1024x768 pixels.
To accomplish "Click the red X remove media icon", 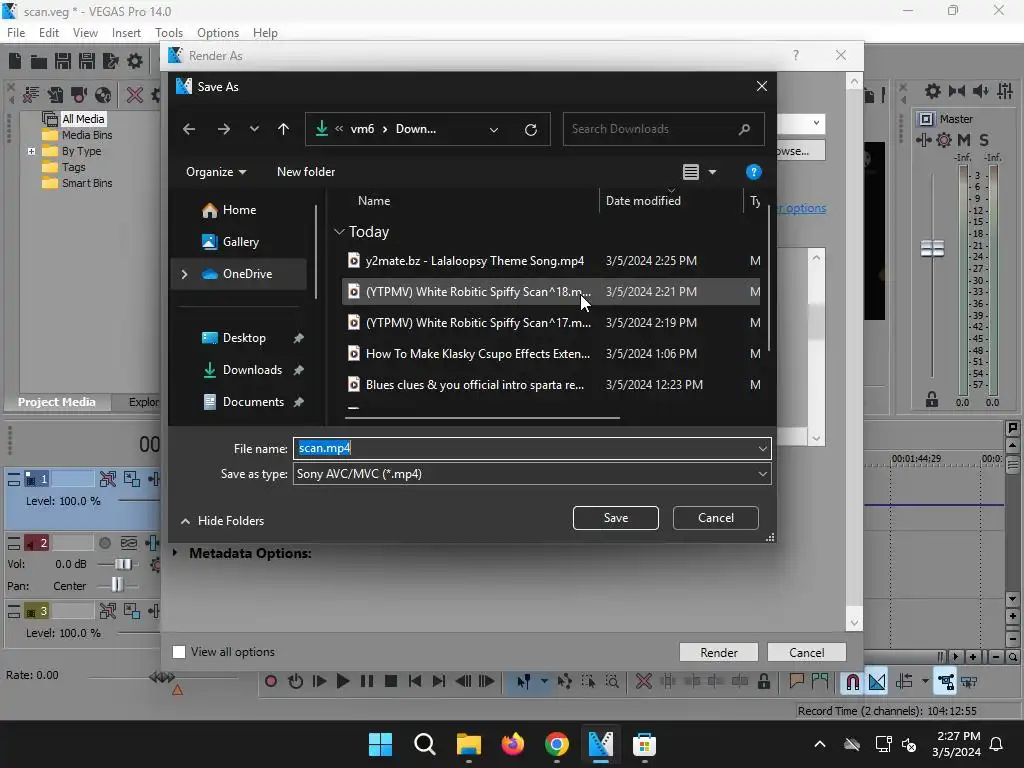I will coord(135,95).
